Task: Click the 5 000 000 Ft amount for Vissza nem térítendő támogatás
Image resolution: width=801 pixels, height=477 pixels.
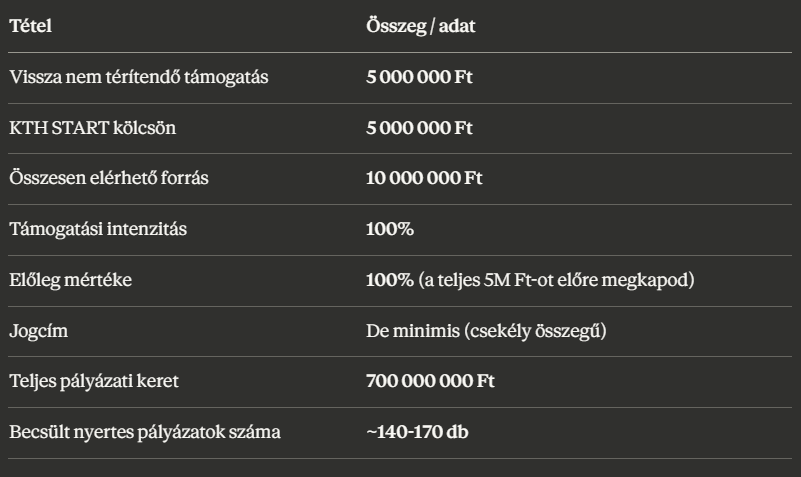Action: click(421, 76)
